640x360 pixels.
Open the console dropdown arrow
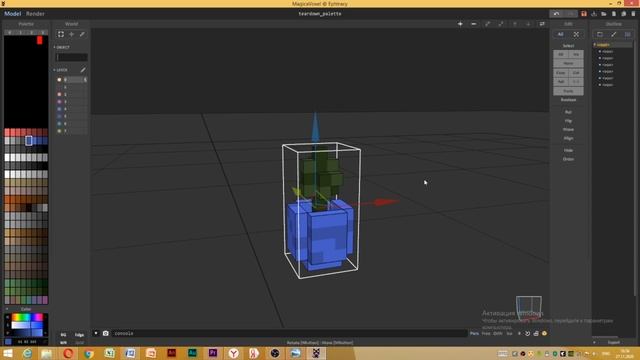[96, 333]
